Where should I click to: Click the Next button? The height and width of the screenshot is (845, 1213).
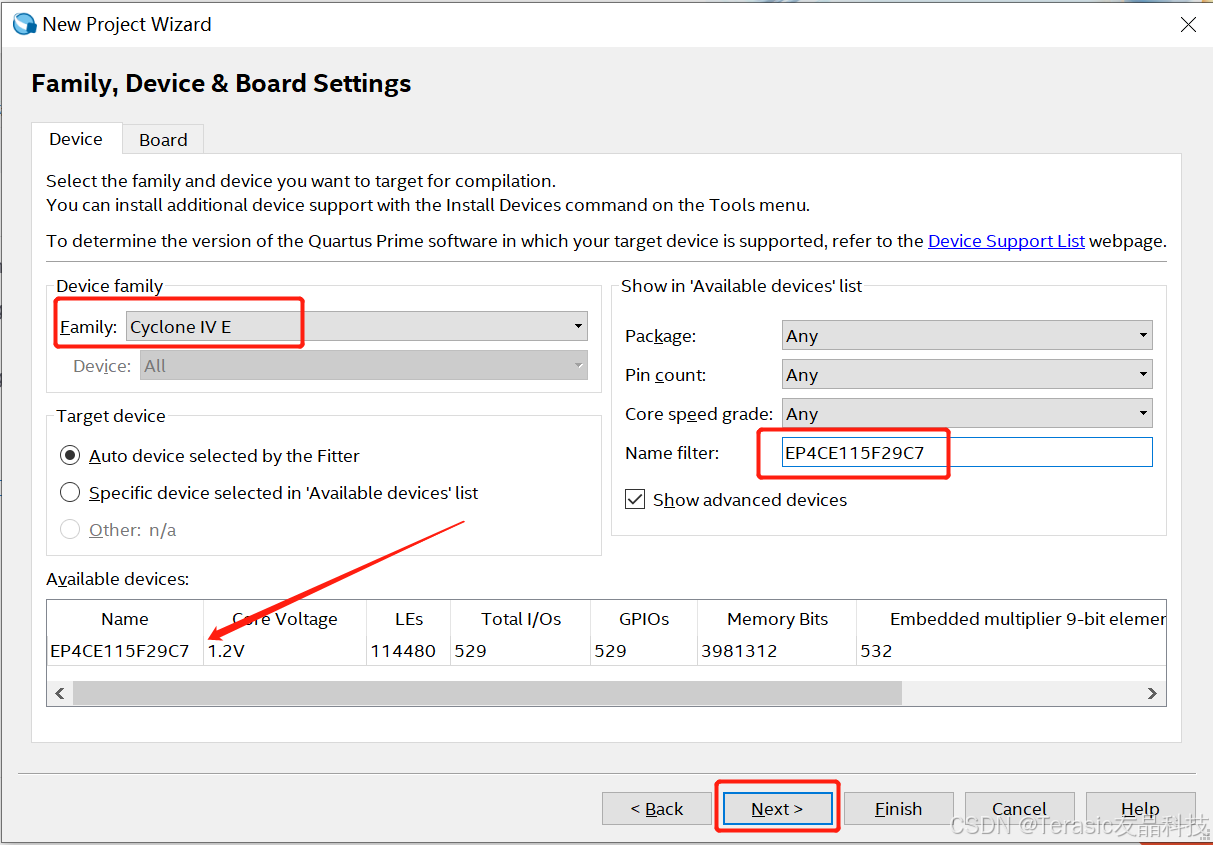click(777, 809)
